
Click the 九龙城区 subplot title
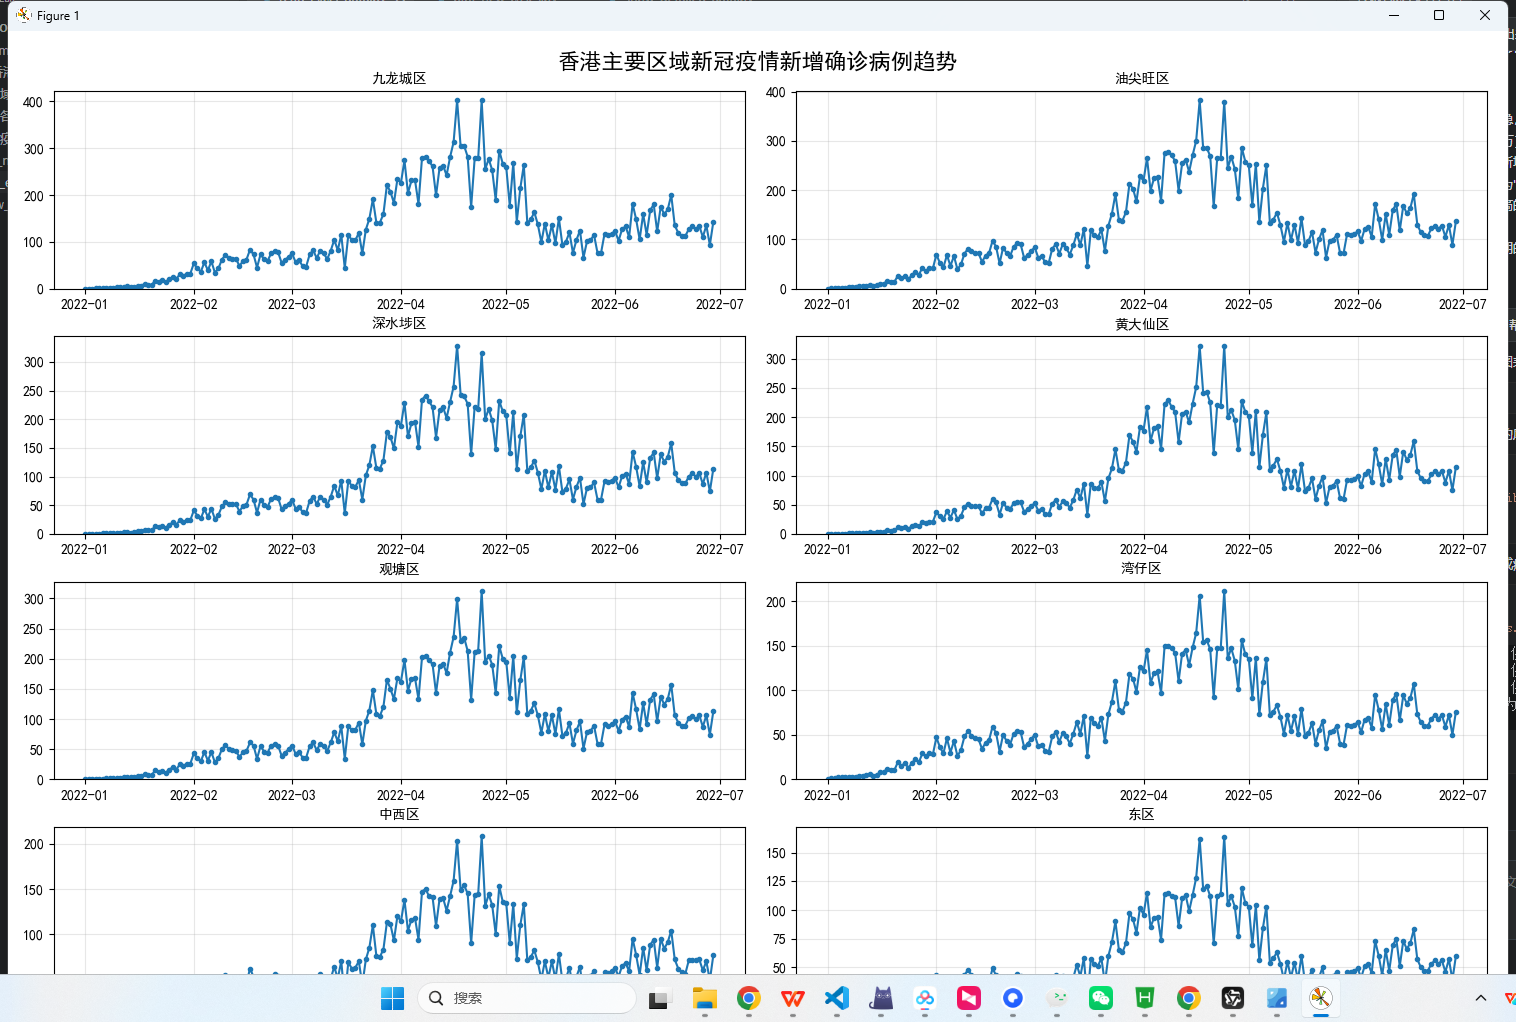coord(399,78)
